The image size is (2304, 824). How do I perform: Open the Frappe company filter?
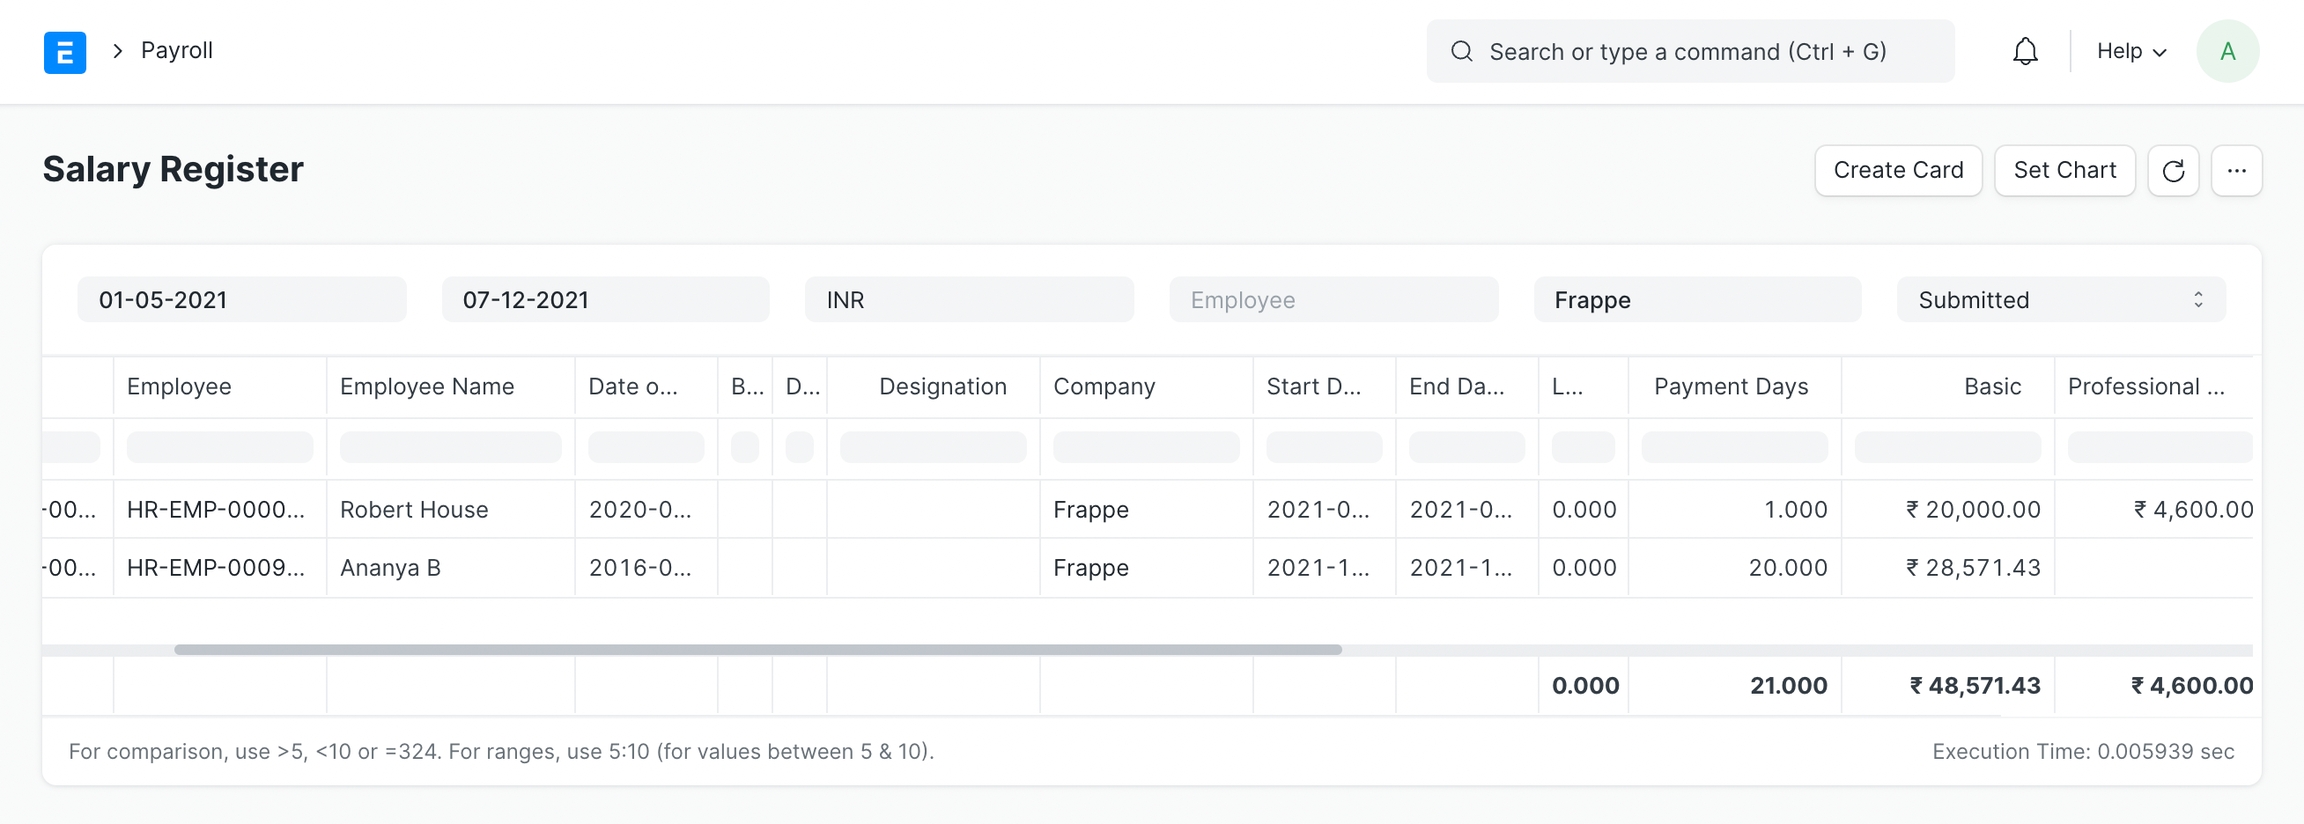1697,300
